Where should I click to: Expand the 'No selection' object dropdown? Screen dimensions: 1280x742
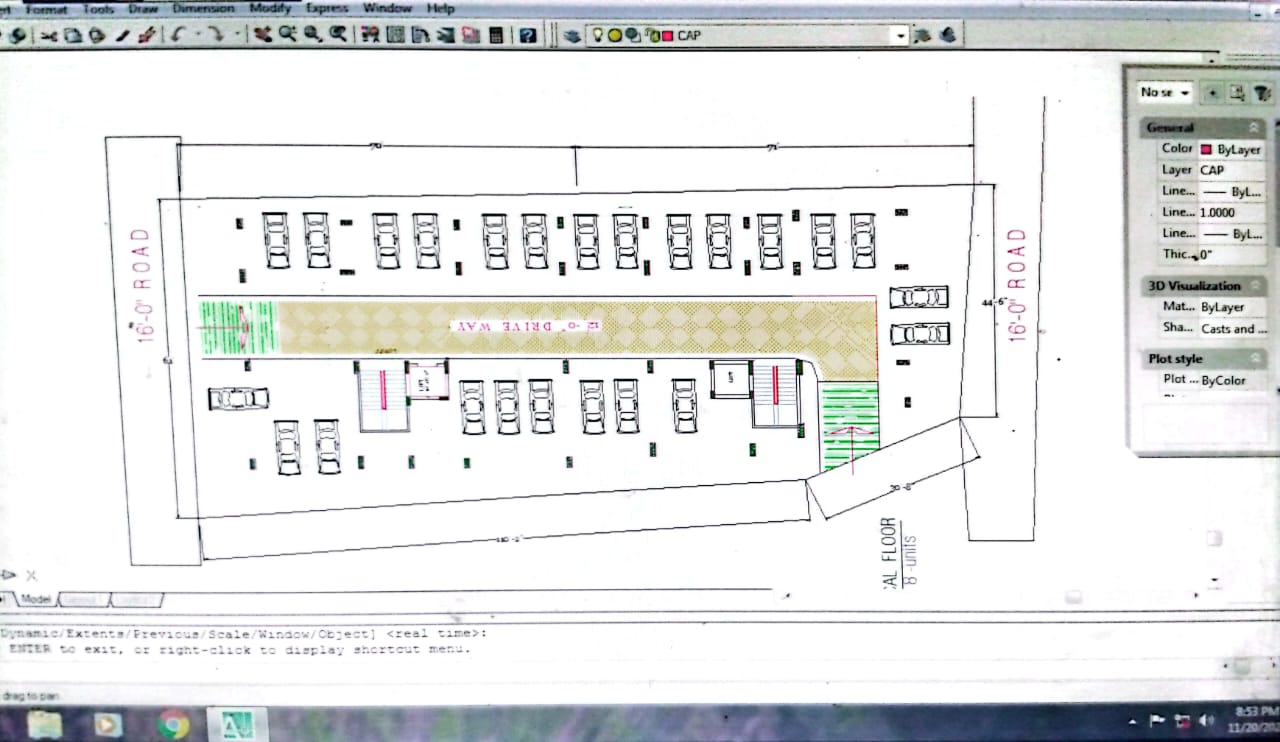pos(1166,92)
